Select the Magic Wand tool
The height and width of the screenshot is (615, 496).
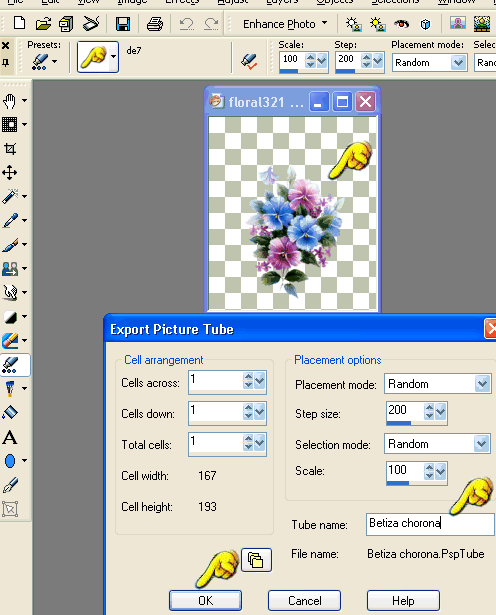10,196
